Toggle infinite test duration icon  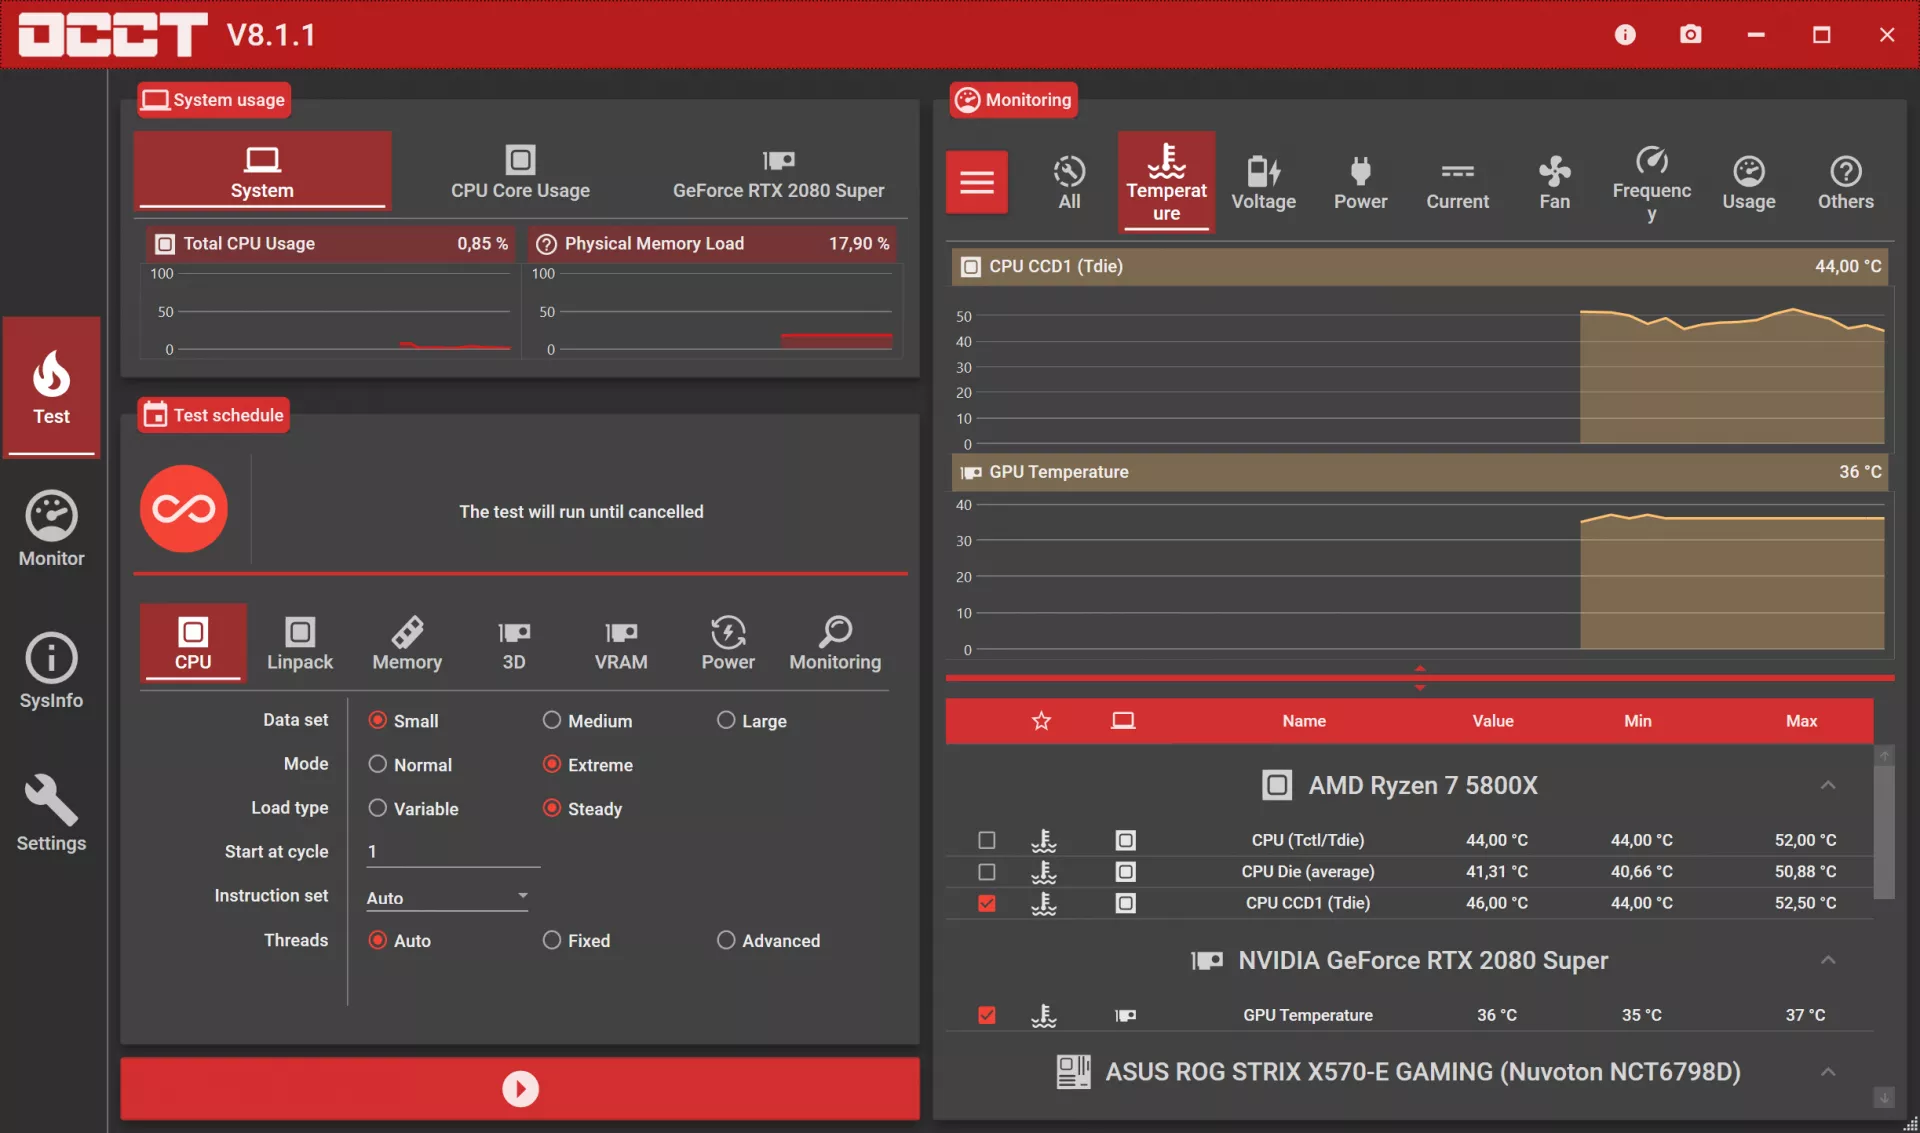[184, 509]
